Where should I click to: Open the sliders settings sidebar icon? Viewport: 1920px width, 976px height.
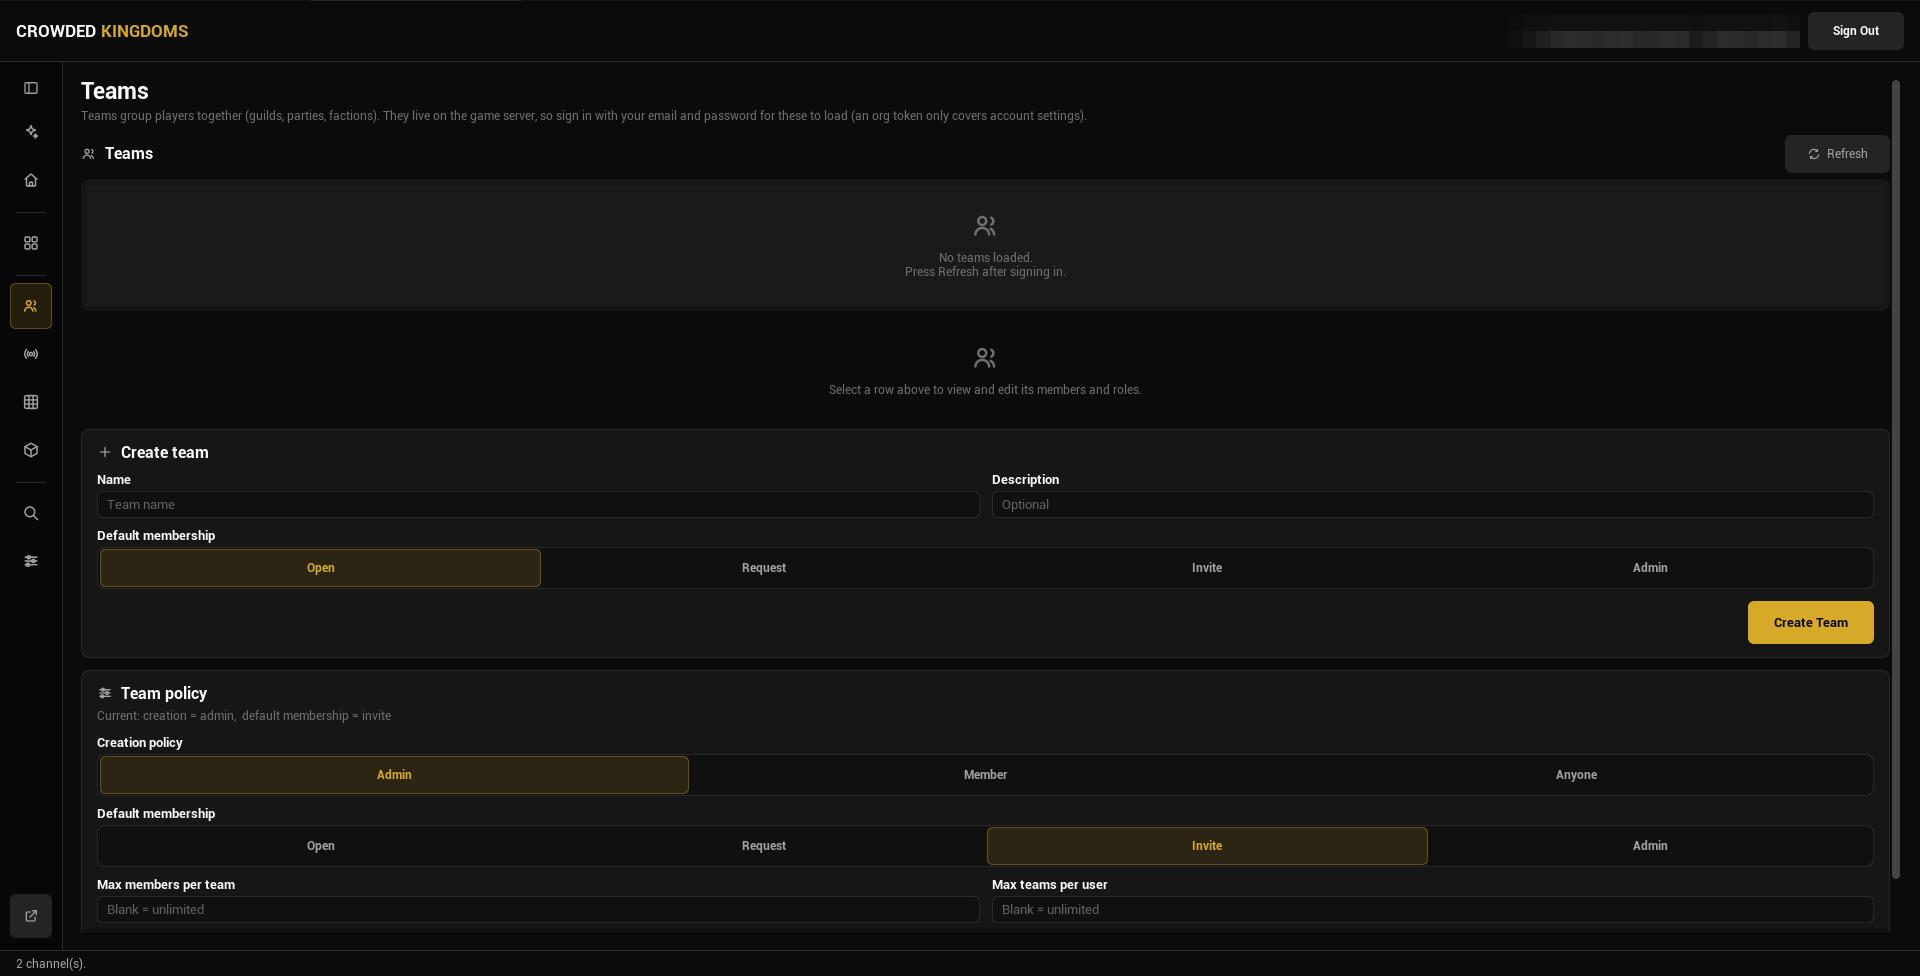pyautogui.click(x=31, y=561)
